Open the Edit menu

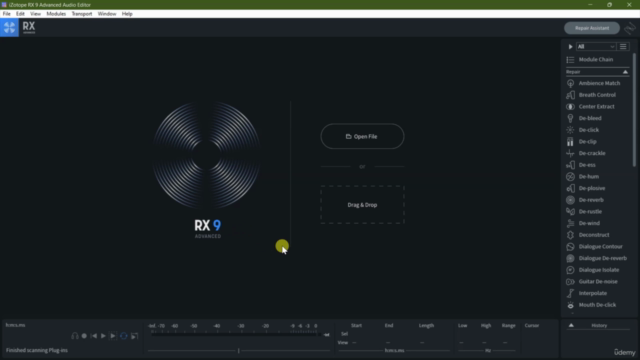(20, 13)
